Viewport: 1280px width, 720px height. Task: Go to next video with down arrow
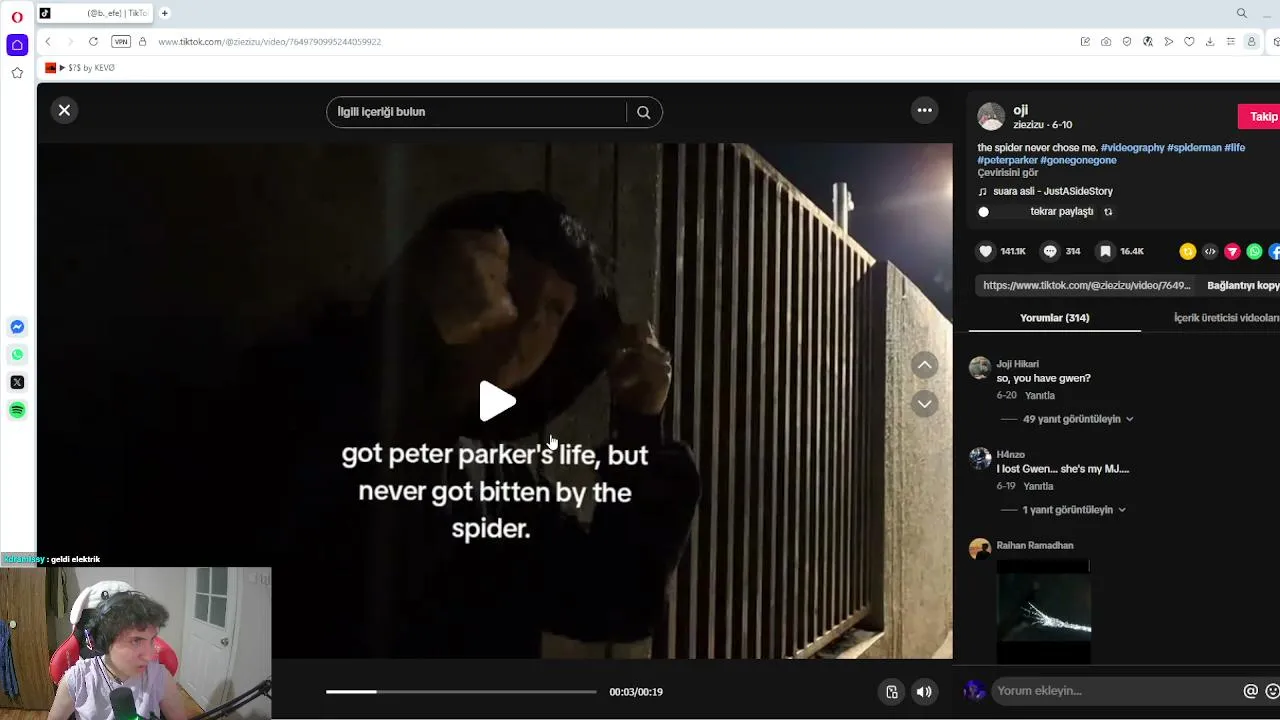925,404
